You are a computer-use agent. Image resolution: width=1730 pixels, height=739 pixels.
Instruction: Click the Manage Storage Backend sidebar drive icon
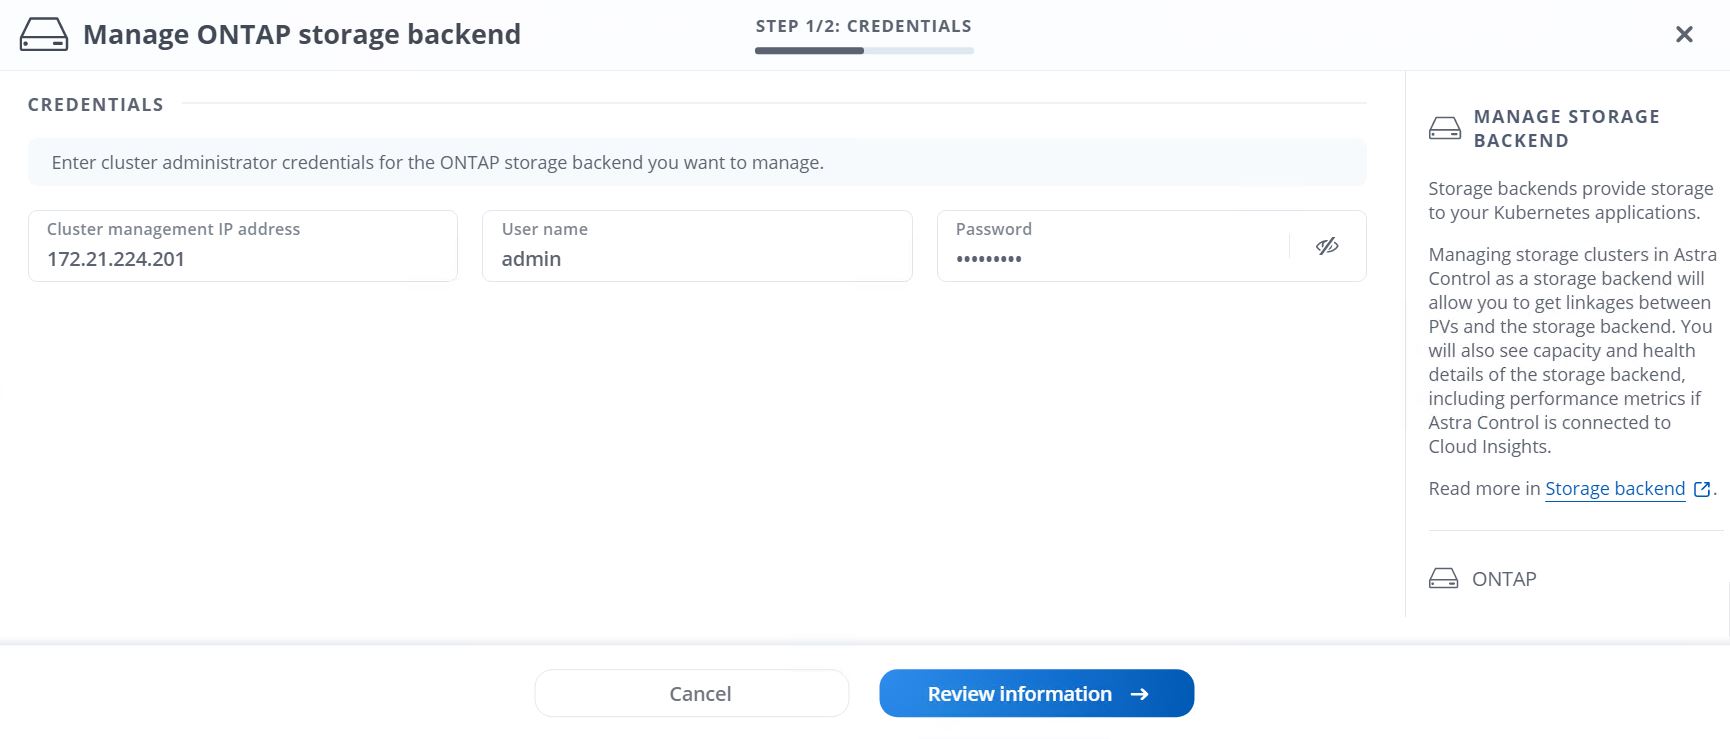pyautogui.click(x=1444, y=128)
